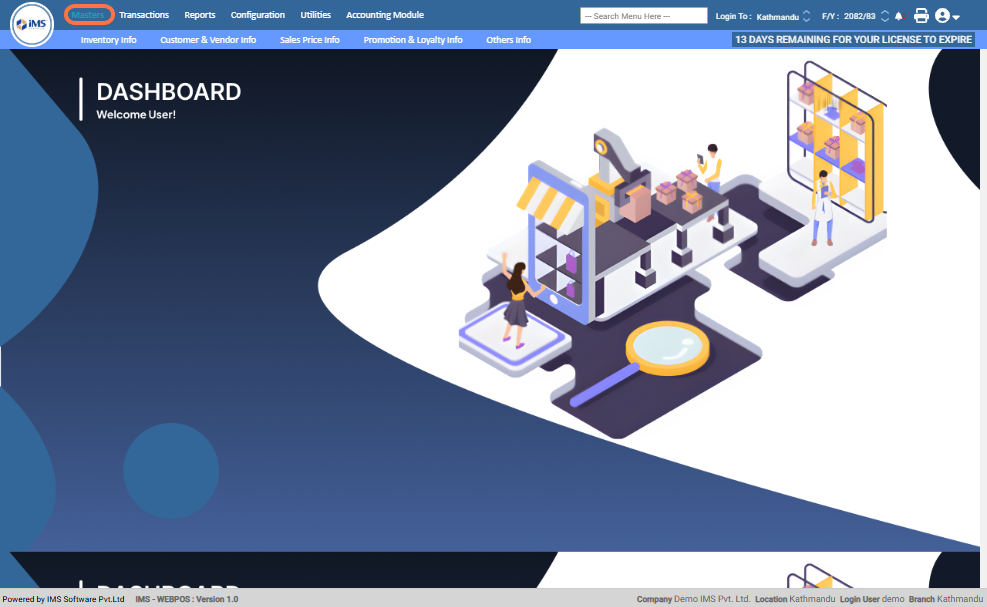Expand the fiscal year 2082/83 selector

884,16
